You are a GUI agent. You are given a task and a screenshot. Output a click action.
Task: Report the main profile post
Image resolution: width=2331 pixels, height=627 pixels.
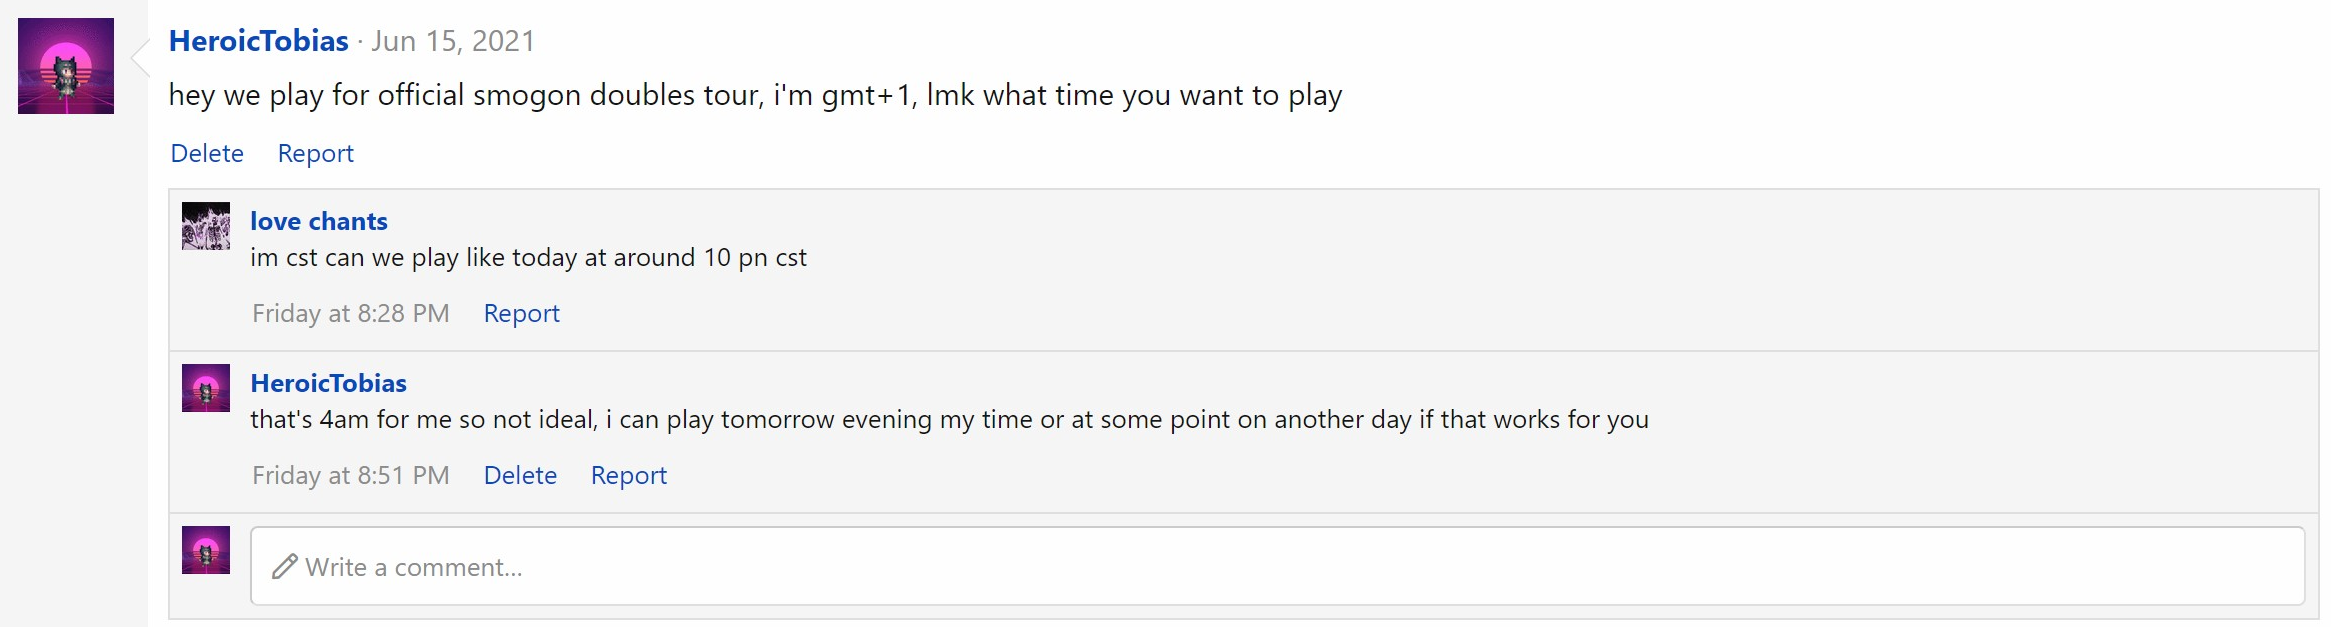[315, 153]
